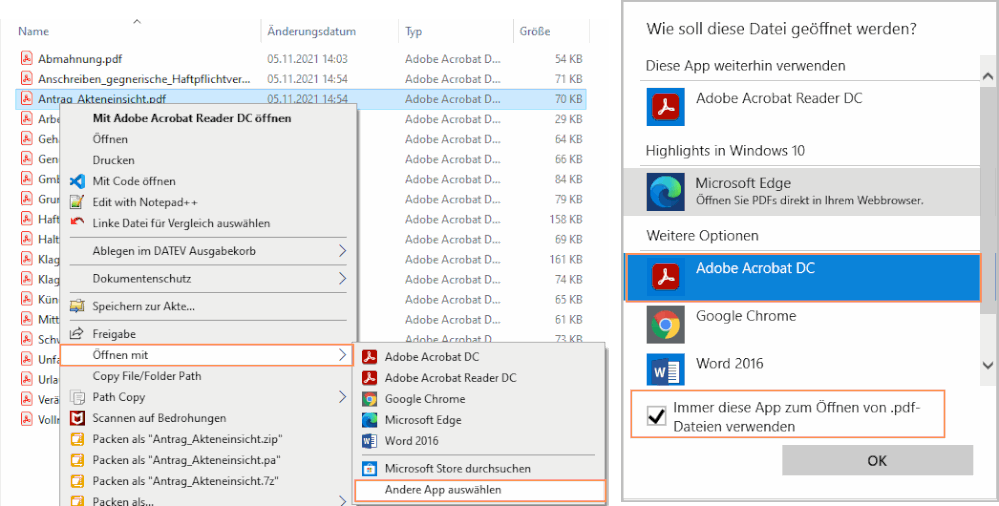Choose 'Mit Code öffnen' menu entry
Image resolution: width=999 pixels, height=506 pixels.
(134, 181)
